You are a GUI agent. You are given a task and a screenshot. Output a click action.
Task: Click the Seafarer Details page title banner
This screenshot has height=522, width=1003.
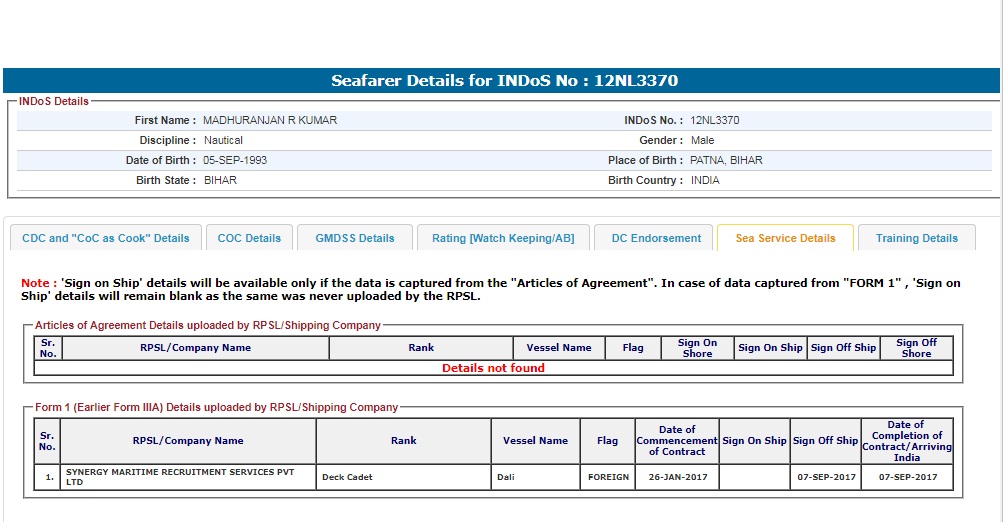(x=504, y=81)
